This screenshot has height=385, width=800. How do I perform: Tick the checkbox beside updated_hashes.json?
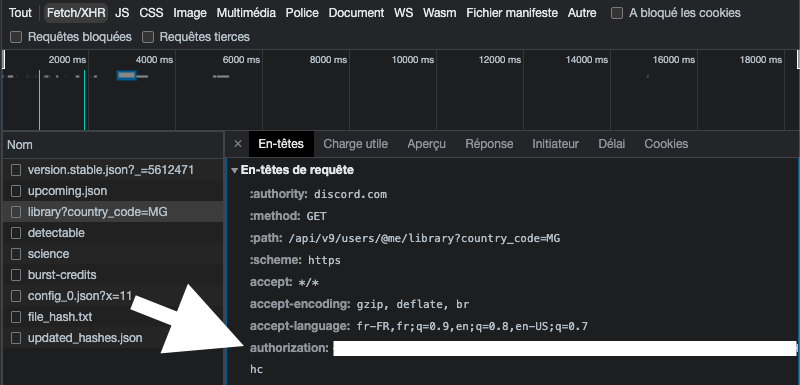coord(16,338)
